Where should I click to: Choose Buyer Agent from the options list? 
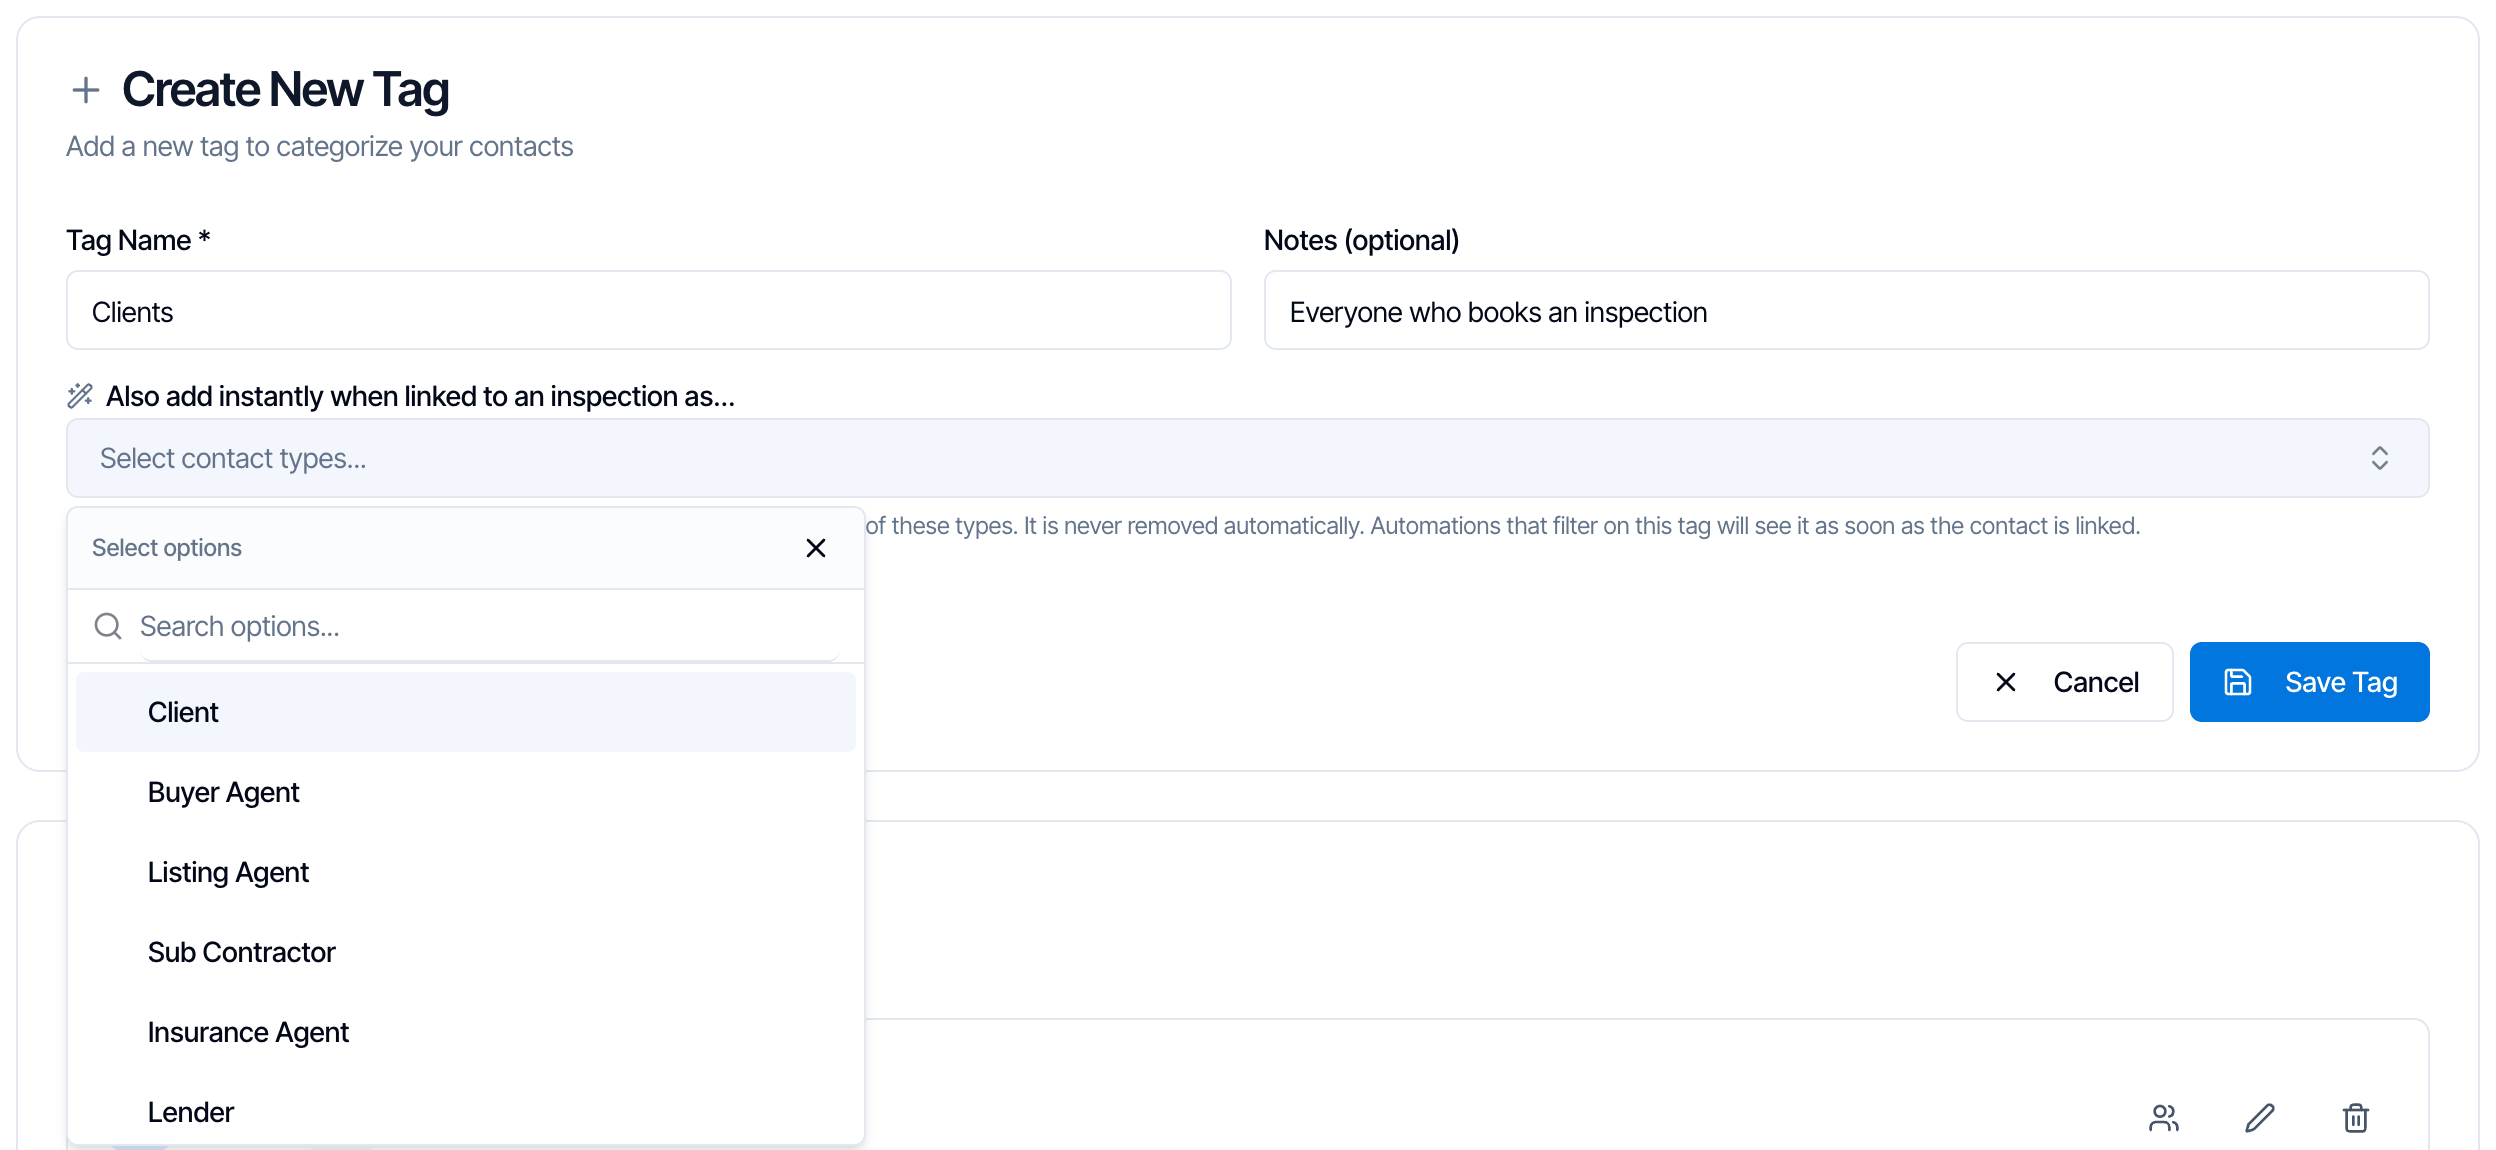(x=466, y=792)
